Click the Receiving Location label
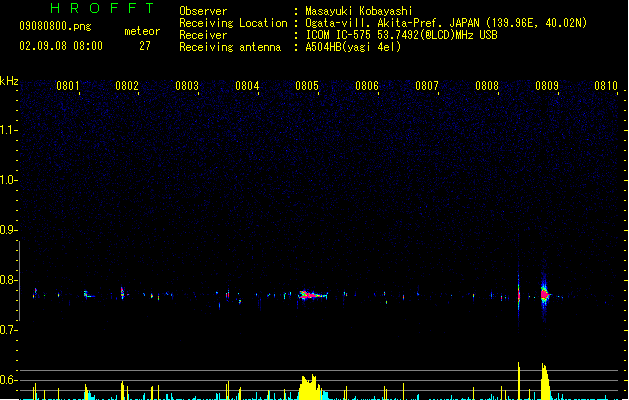The image size is (629, 400). point(233,23)
